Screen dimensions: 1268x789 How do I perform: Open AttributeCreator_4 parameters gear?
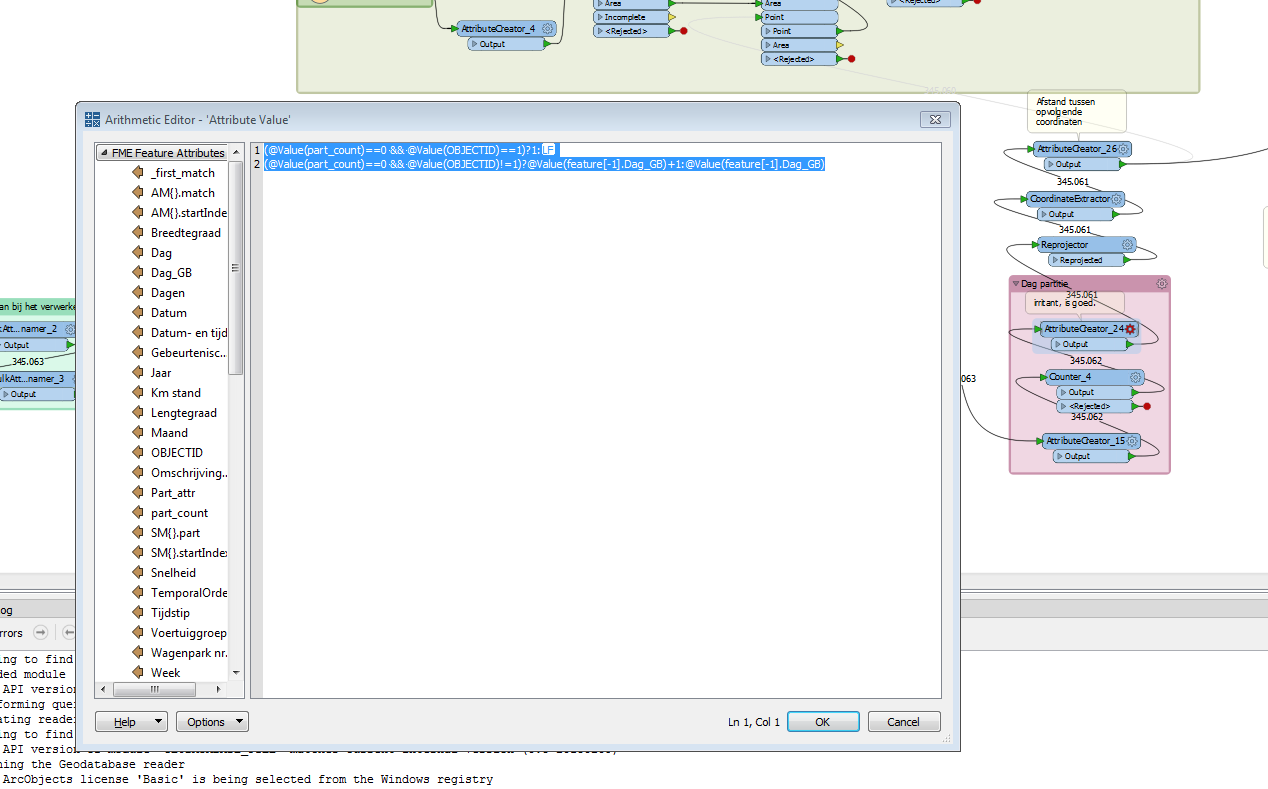[x=547, y=29]
